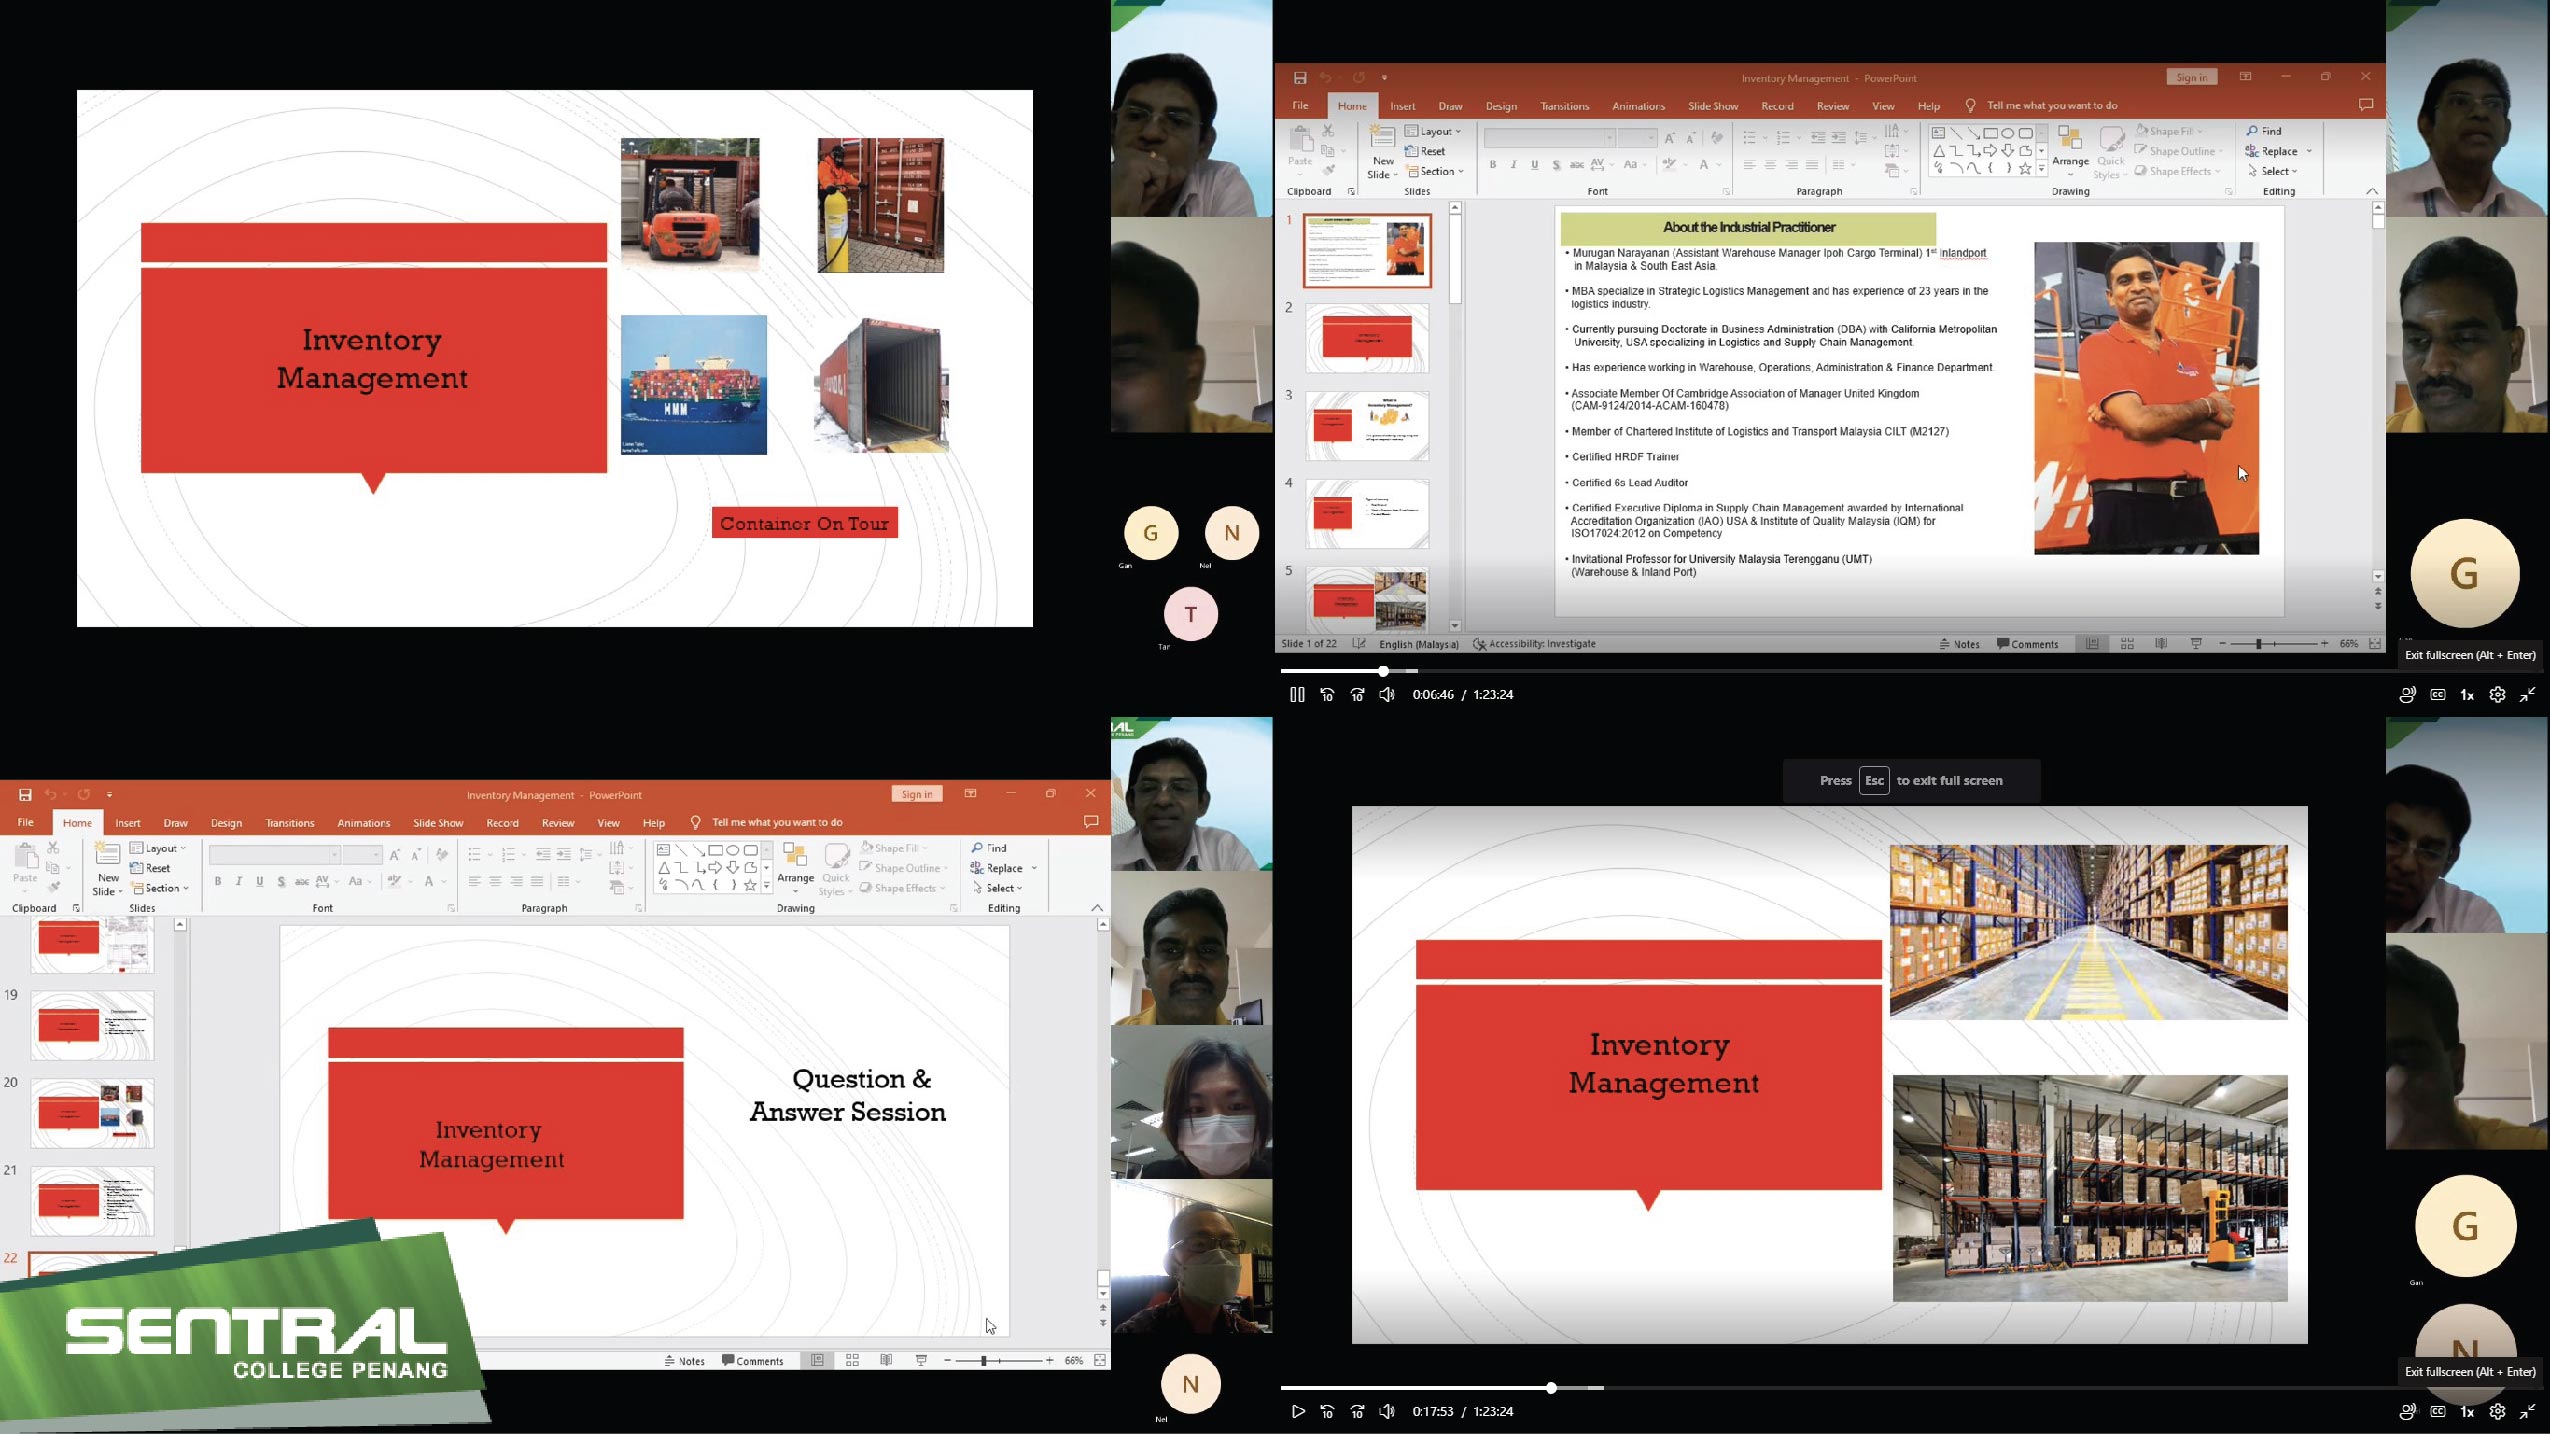
Task: Pick the Text Box shape in Q&A PowerPoint gallery
Action: coord(663,850)
